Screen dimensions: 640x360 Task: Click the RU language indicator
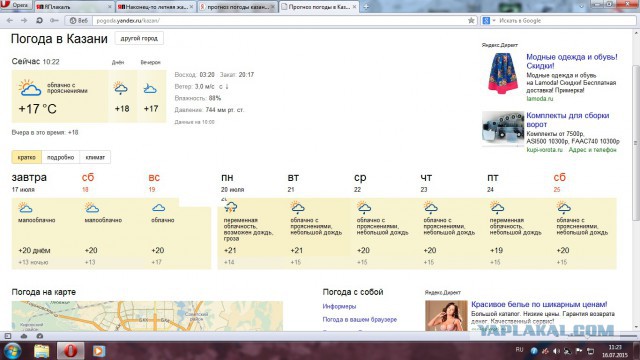point(519,349)
